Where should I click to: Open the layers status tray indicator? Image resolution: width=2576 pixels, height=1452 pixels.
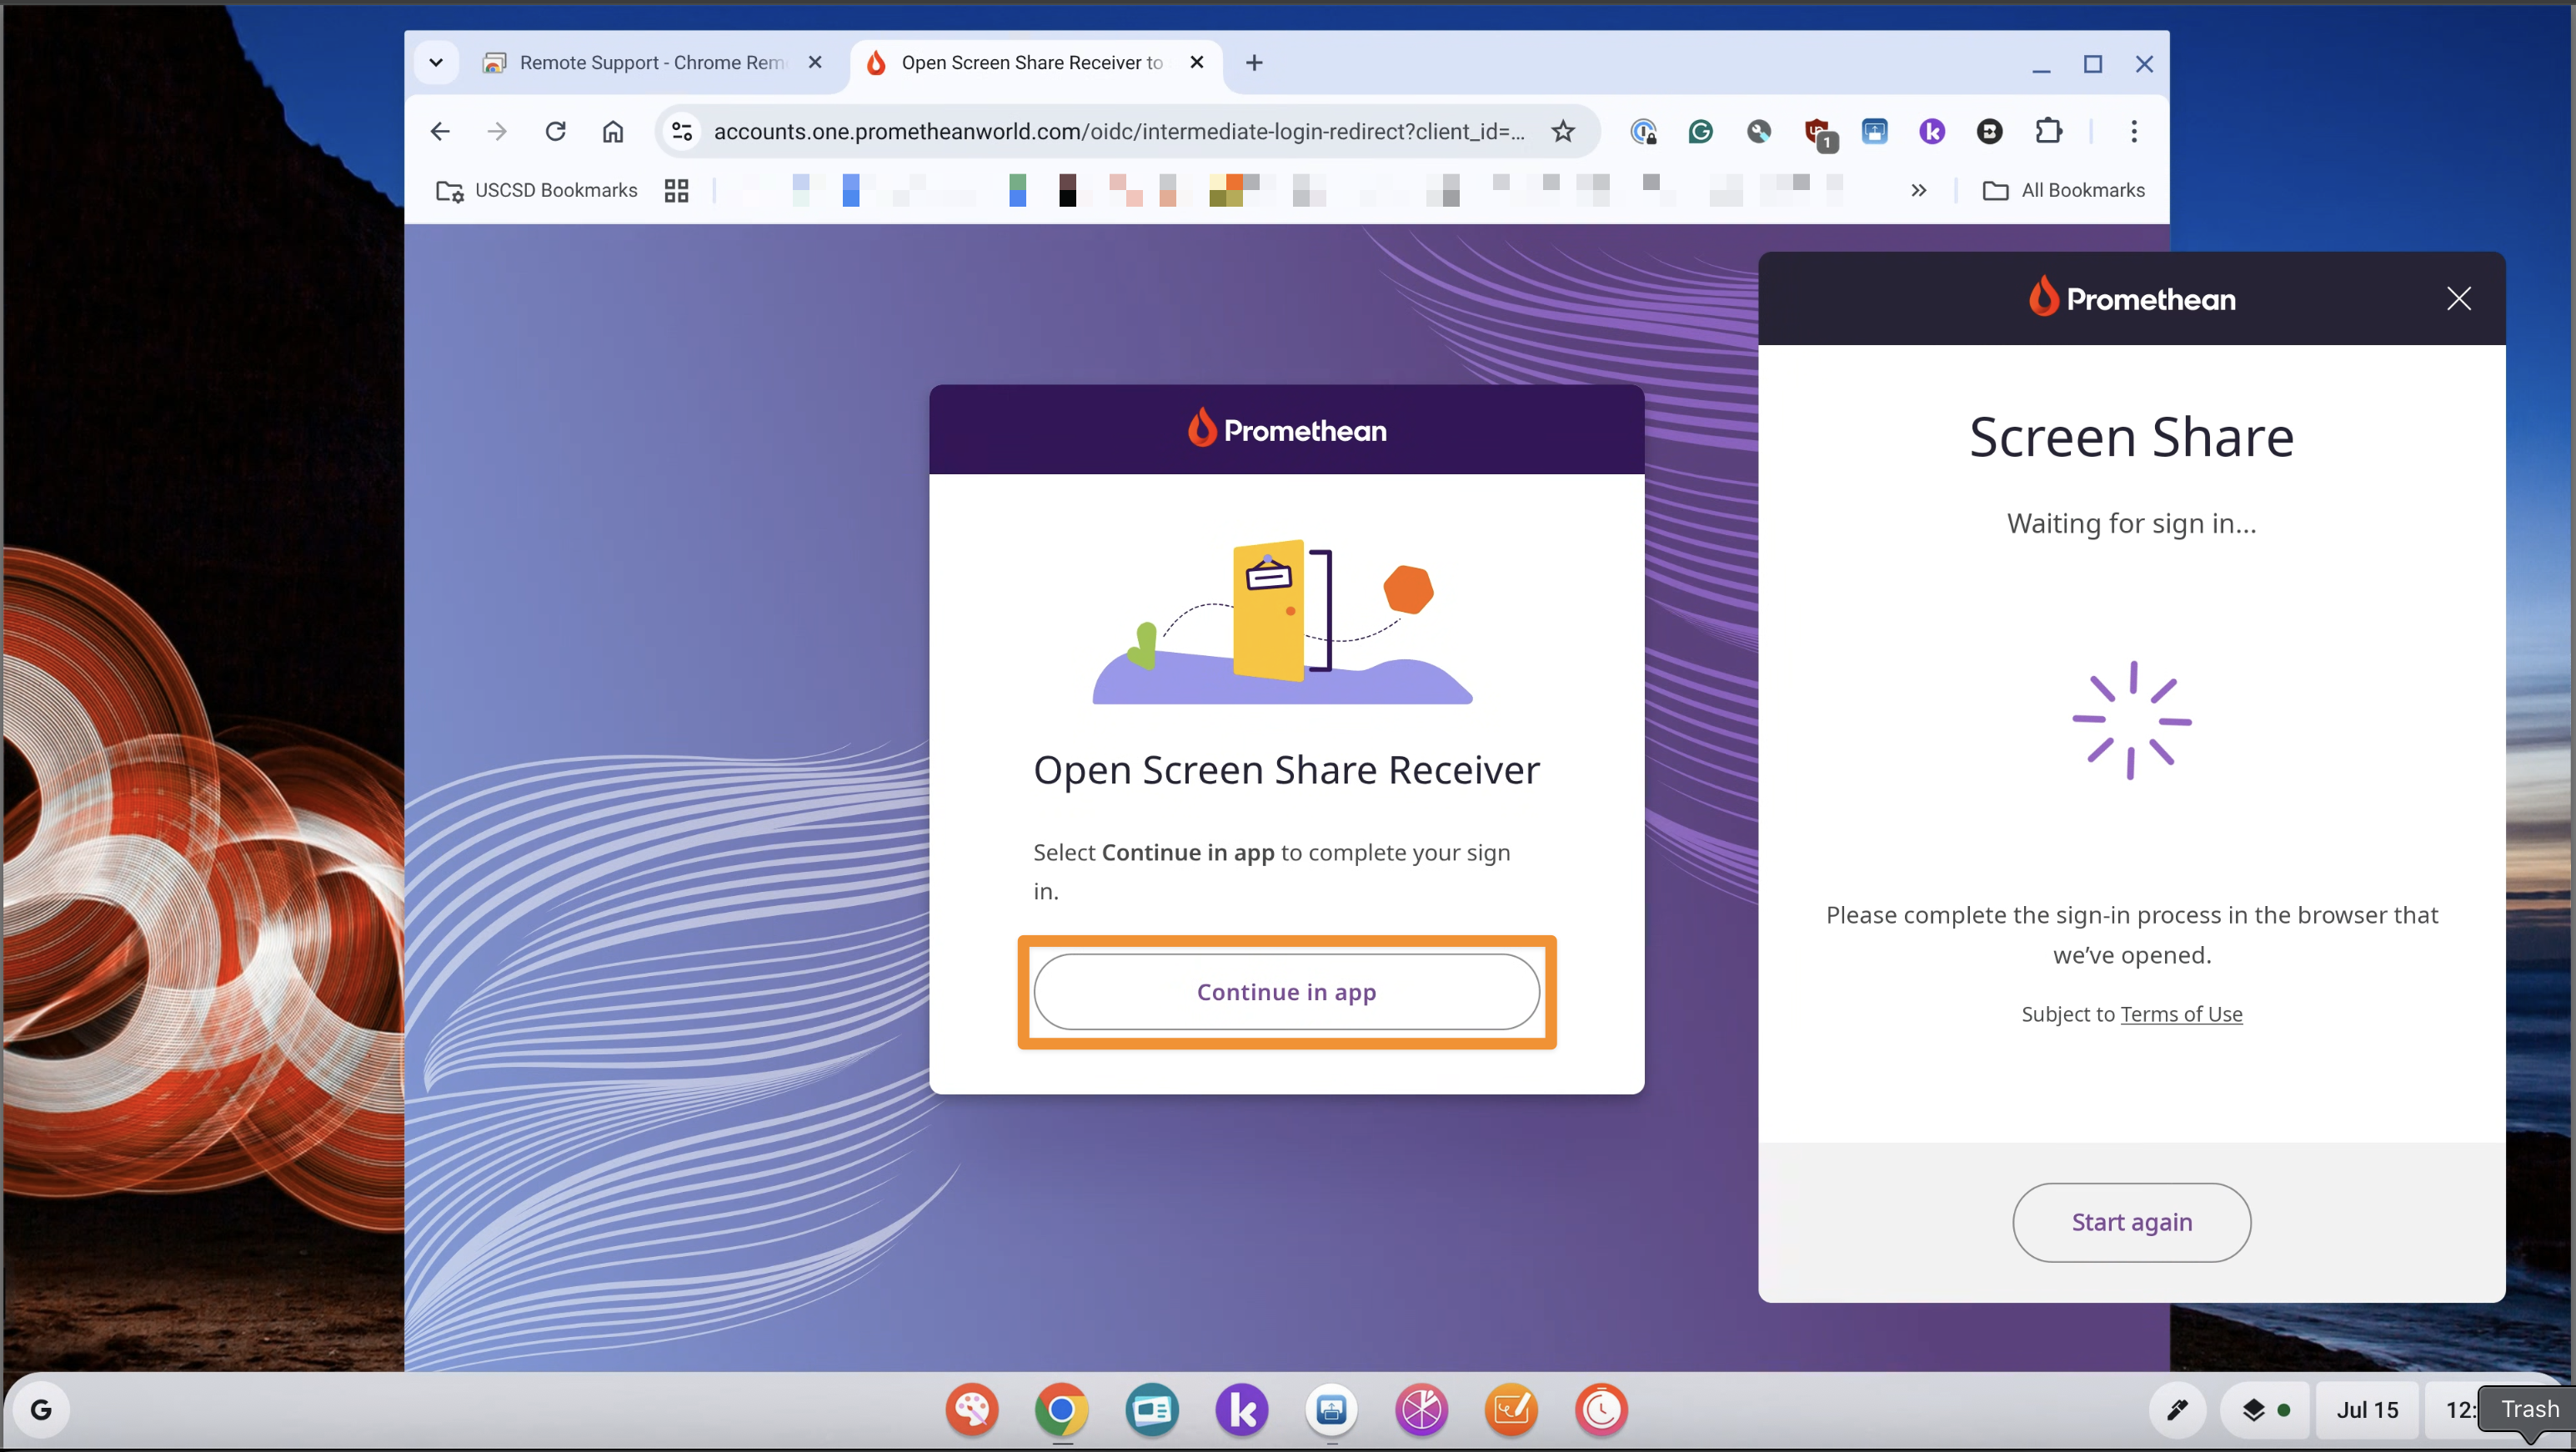(x=2264, y=1409)
